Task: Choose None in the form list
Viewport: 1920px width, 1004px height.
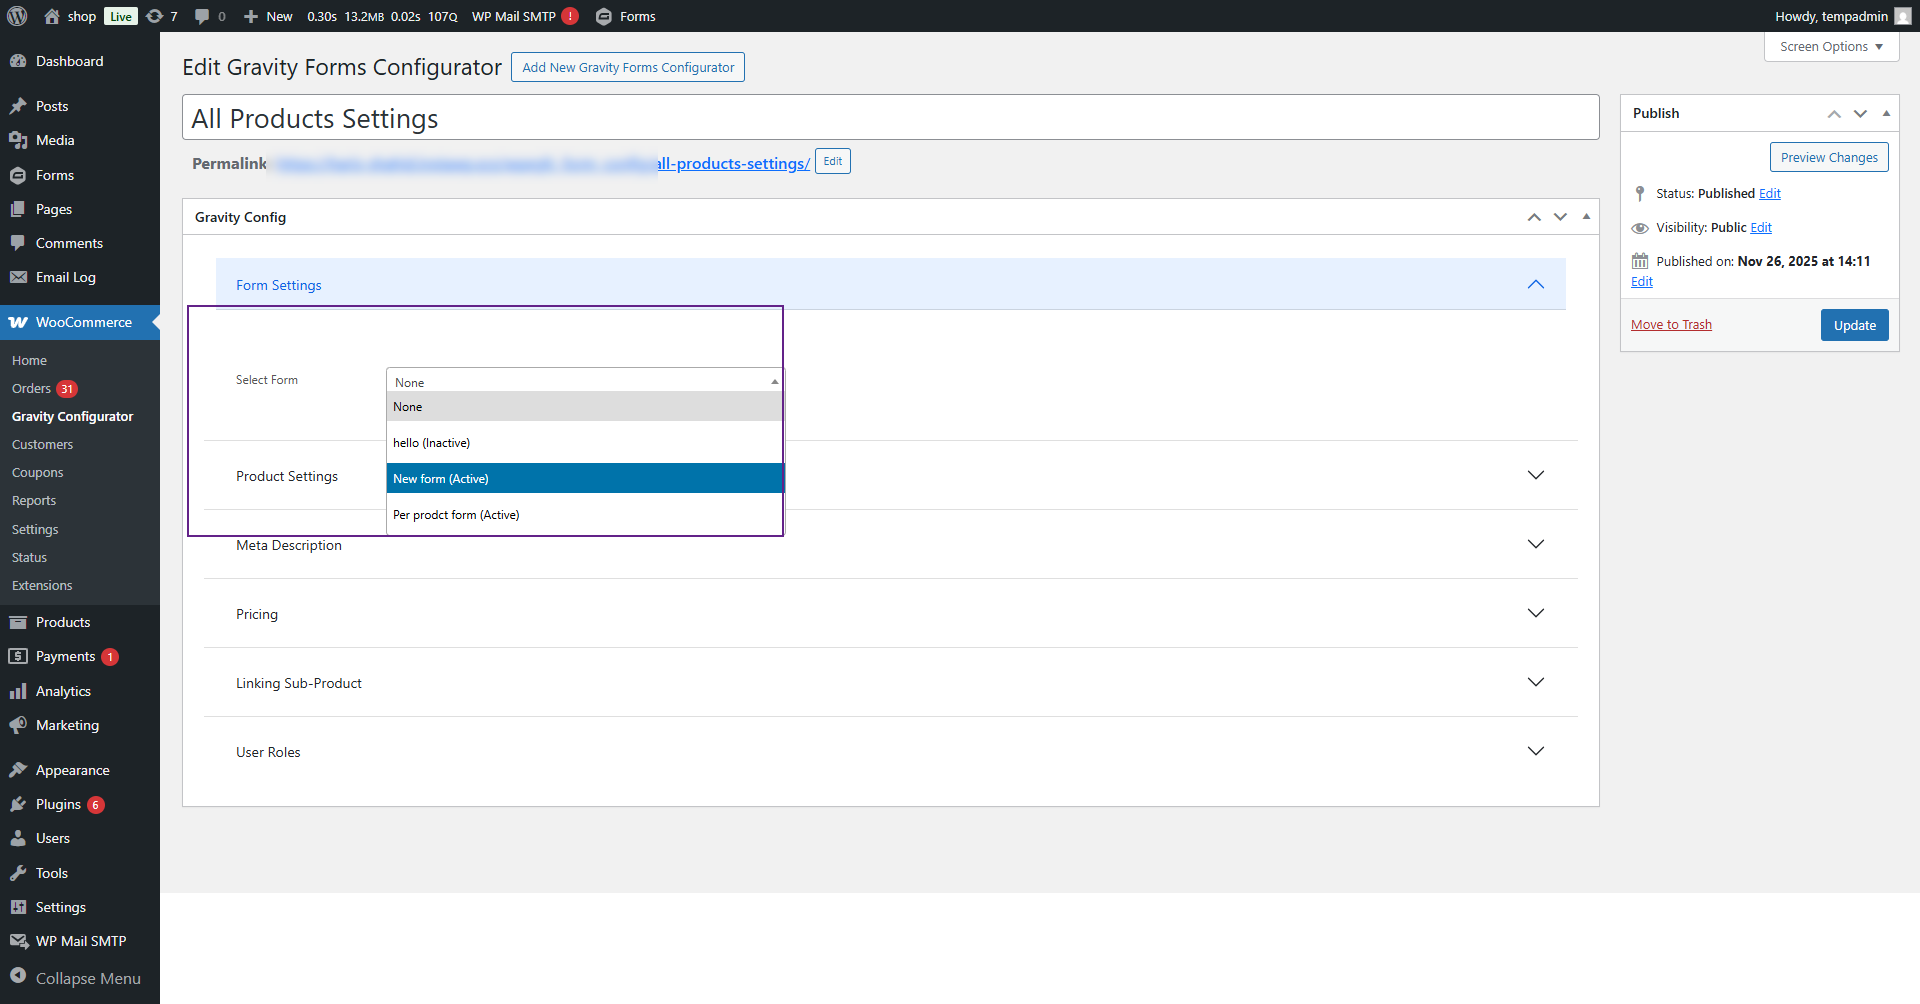Action: point(584,407)
